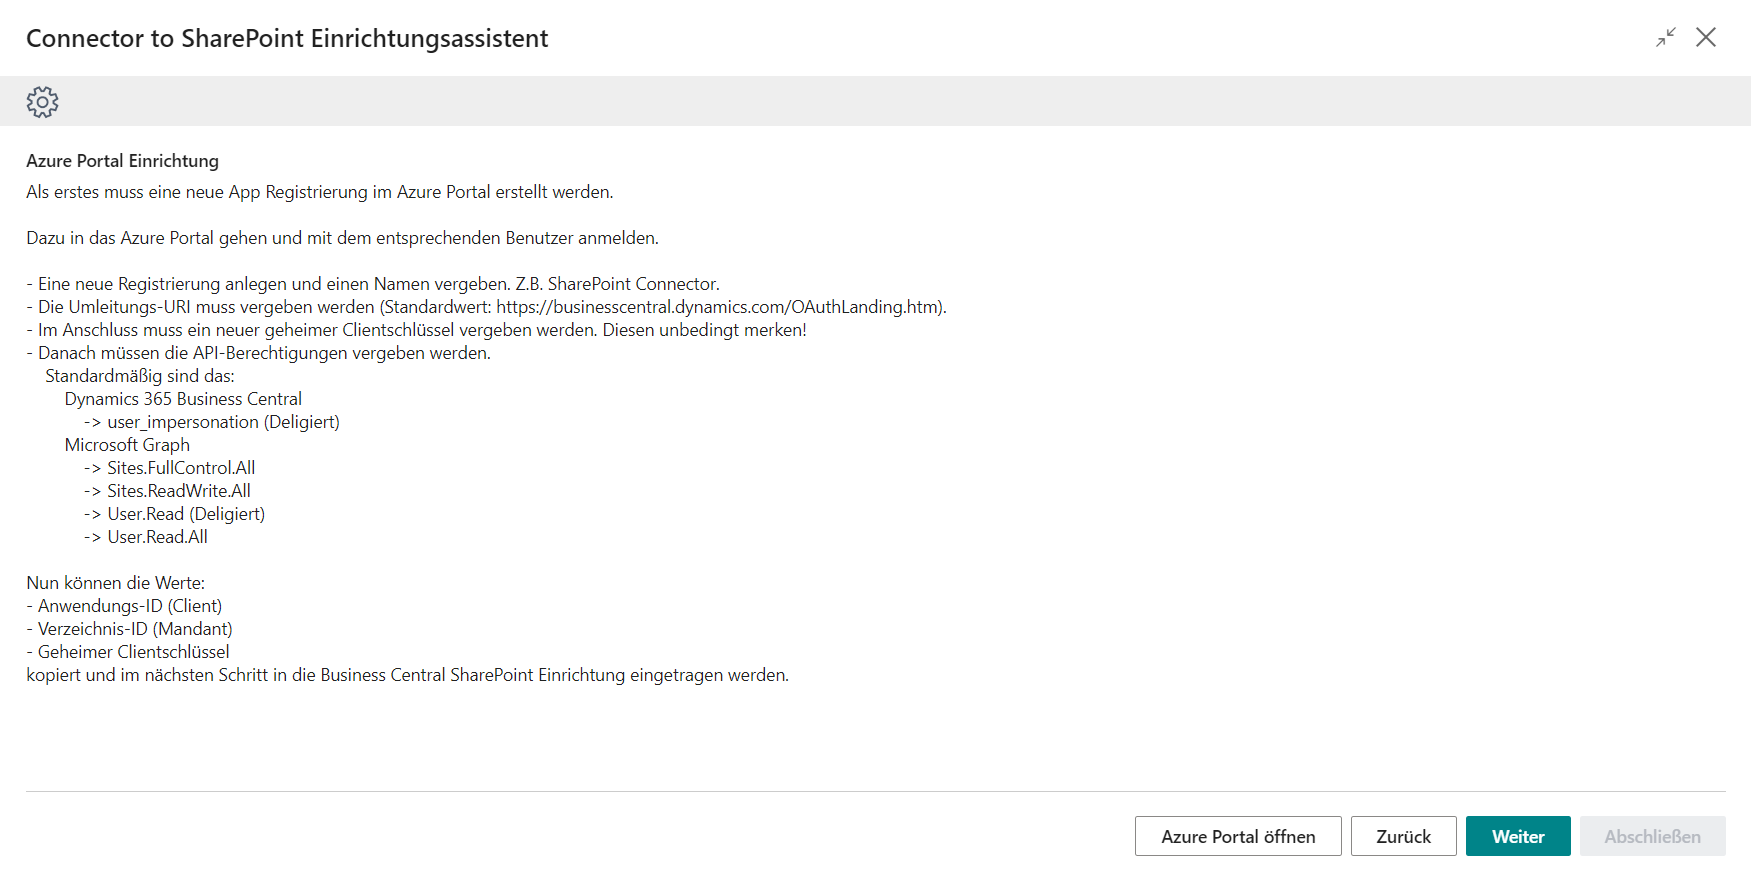
Task: Close the wizard with the X button
Action: pos(1707,37)
